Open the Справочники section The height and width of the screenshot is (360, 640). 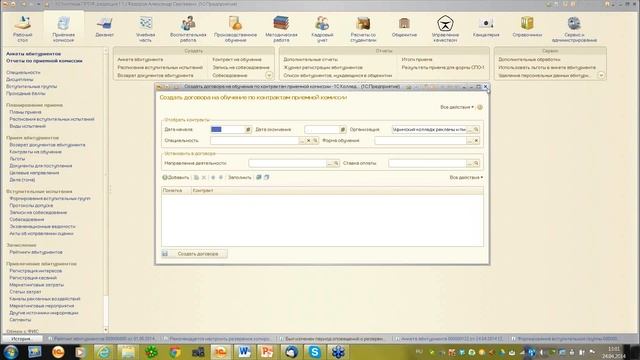[x=527, y=27]
